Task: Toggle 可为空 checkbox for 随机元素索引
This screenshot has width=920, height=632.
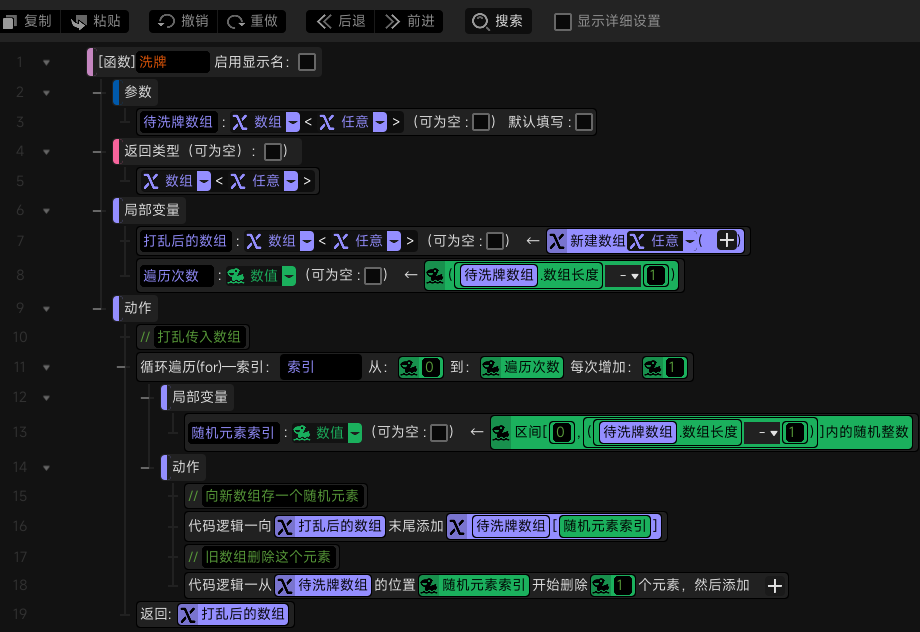Action: 439,432
